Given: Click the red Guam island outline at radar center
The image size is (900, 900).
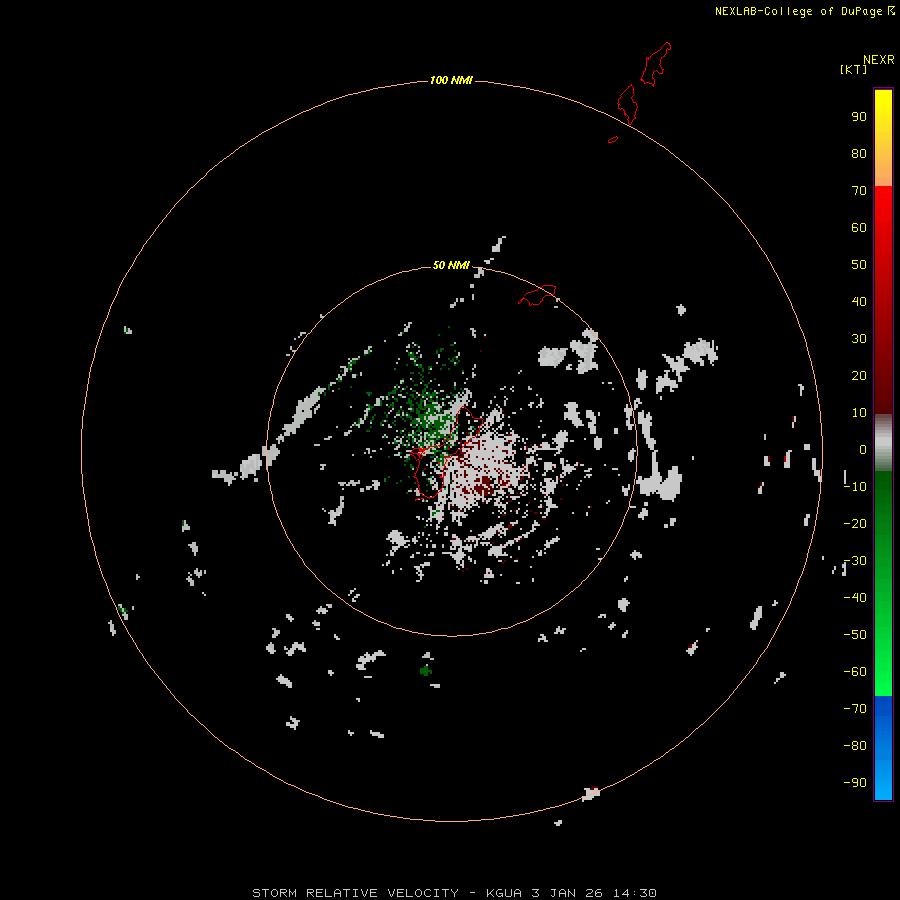Looking at the screenshot, I should (447, 452).
